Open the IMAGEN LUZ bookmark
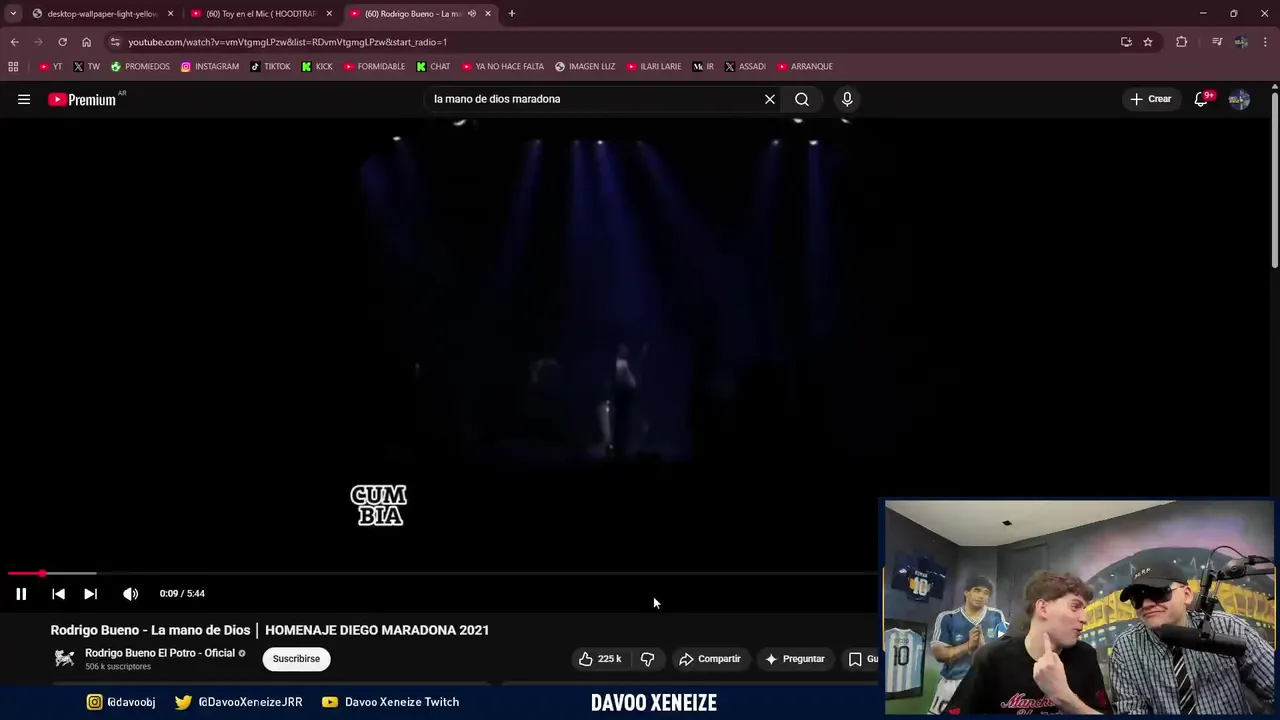This screenshot has height=720, width=1280. pyautogui.click(x=585, y=67)
